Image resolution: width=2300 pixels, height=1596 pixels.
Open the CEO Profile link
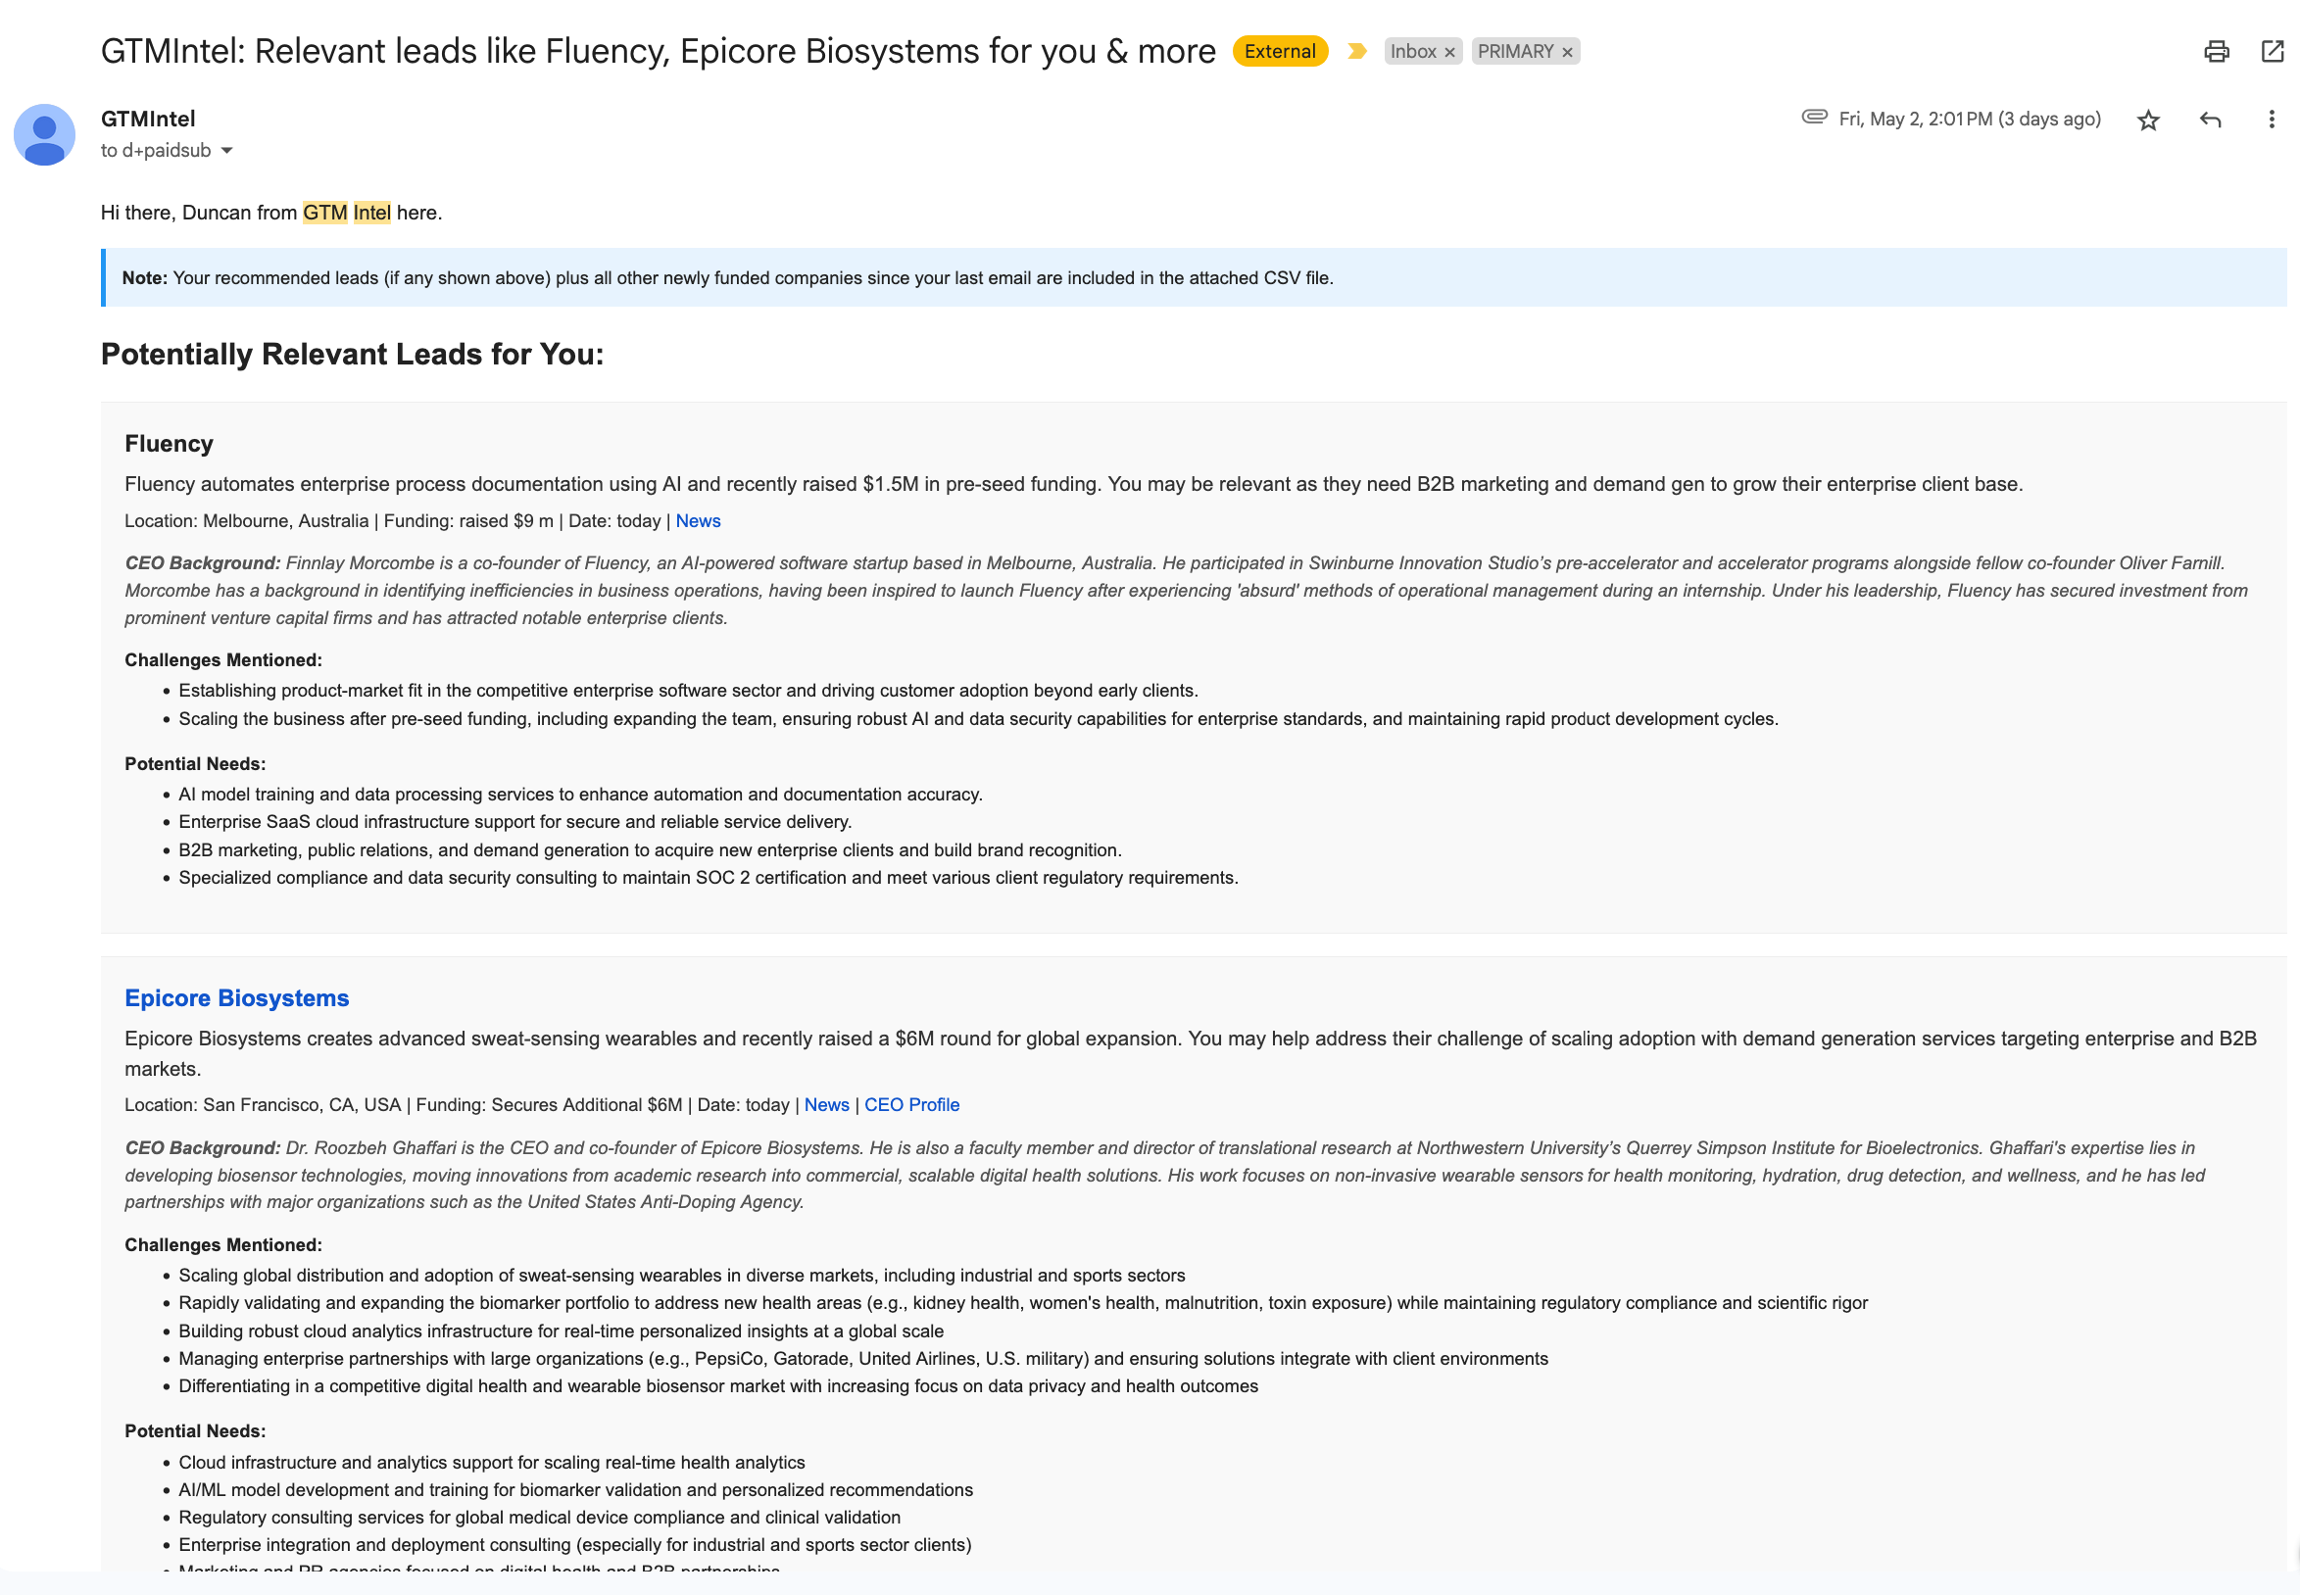[911, 1105]
